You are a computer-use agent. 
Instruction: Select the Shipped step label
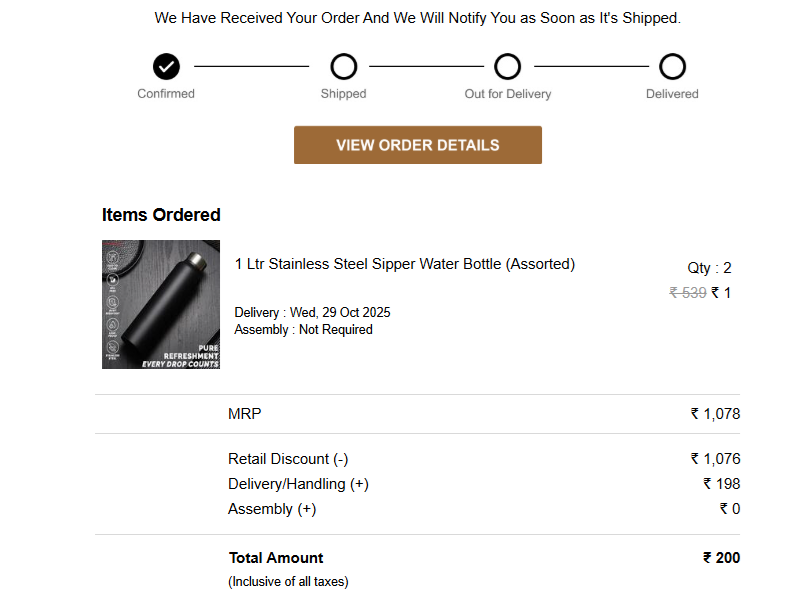[x=343, y=94]
